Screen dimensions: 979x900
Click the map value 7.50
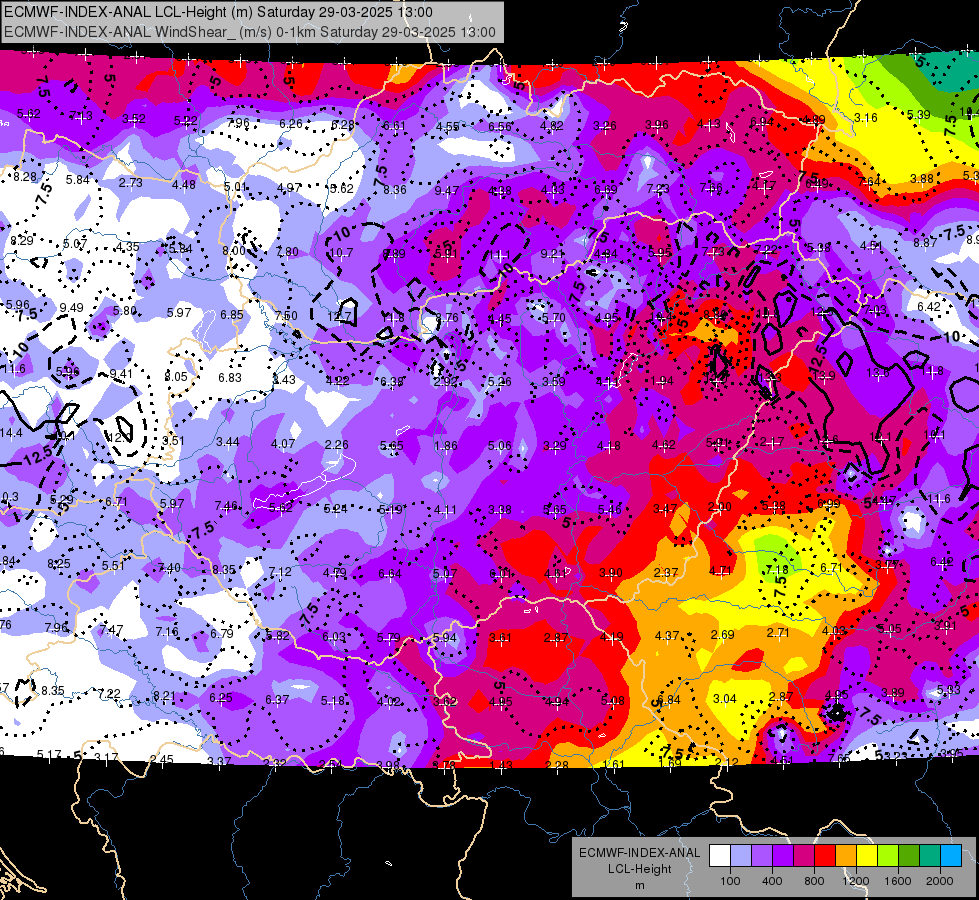[x=286, y=315]
